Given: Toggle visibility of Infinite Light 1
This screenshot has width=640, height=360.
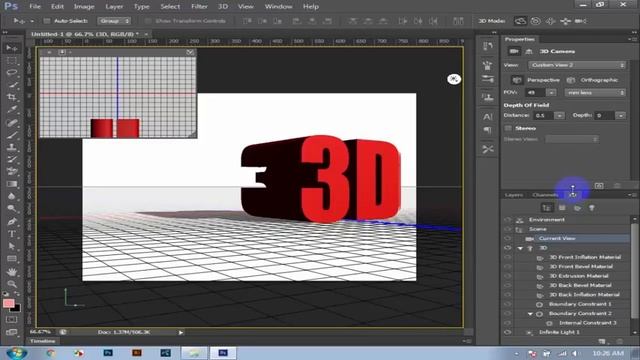Looking at the screenshot, I should coord(507,332).
